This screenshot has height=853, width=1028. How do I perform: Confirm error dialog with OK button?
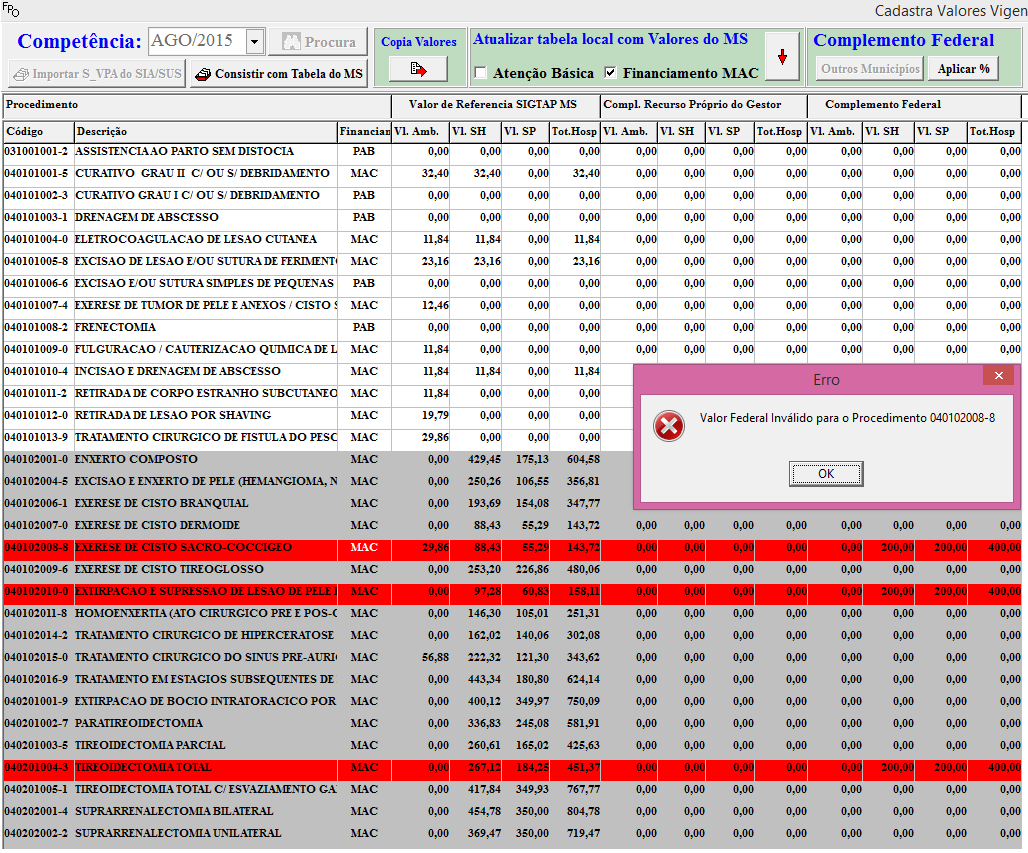tap(825, 474)
